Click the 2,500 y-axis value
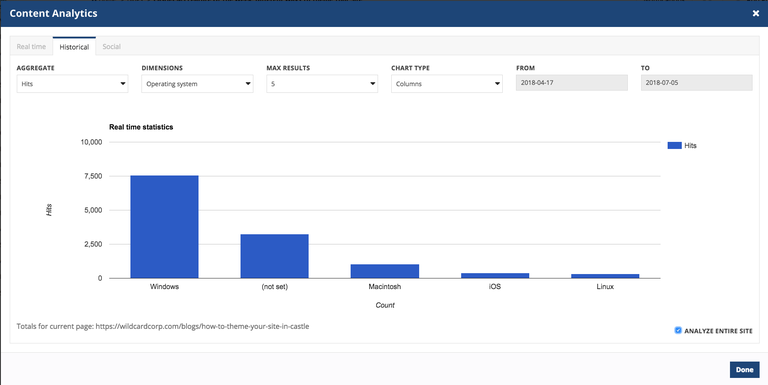This screenshot has width=768, height=385. point(92,244)
